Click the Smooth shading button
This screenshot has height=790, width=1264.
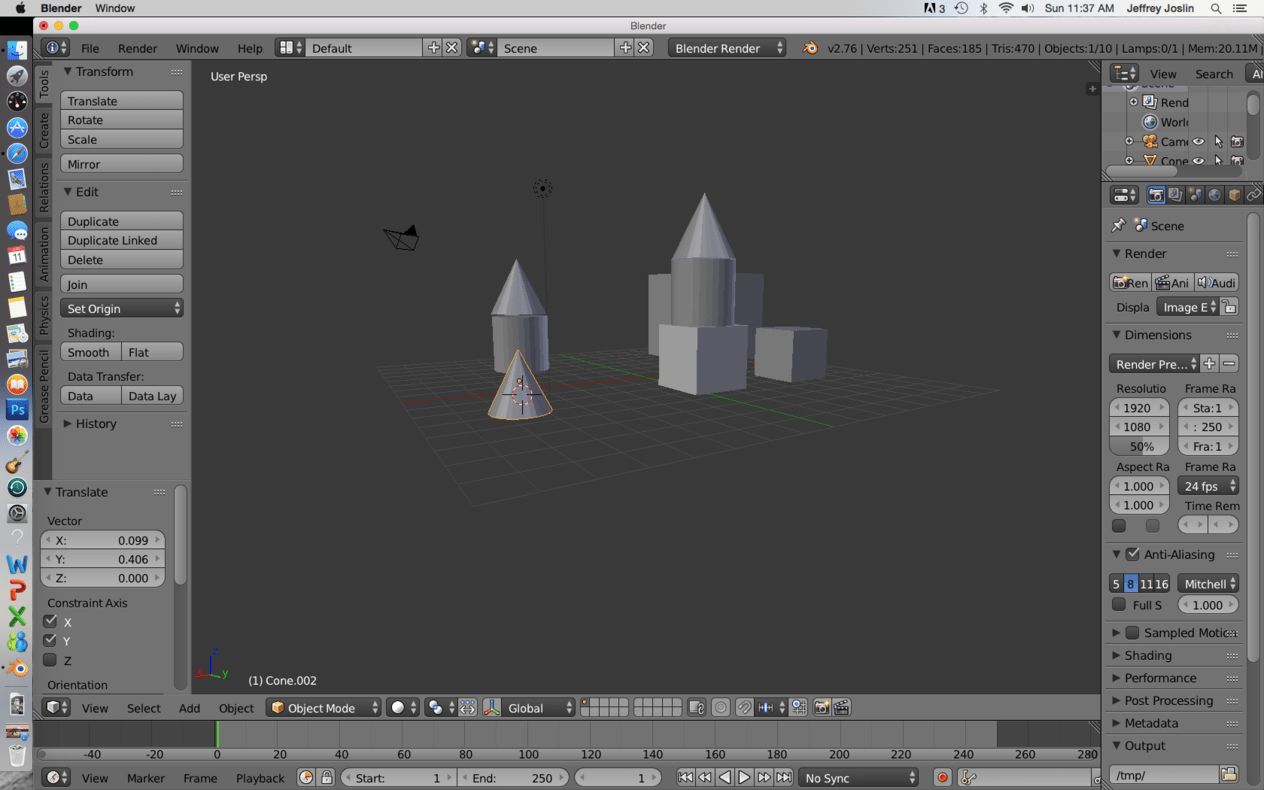pyautogui.click(x=90, y=352)
